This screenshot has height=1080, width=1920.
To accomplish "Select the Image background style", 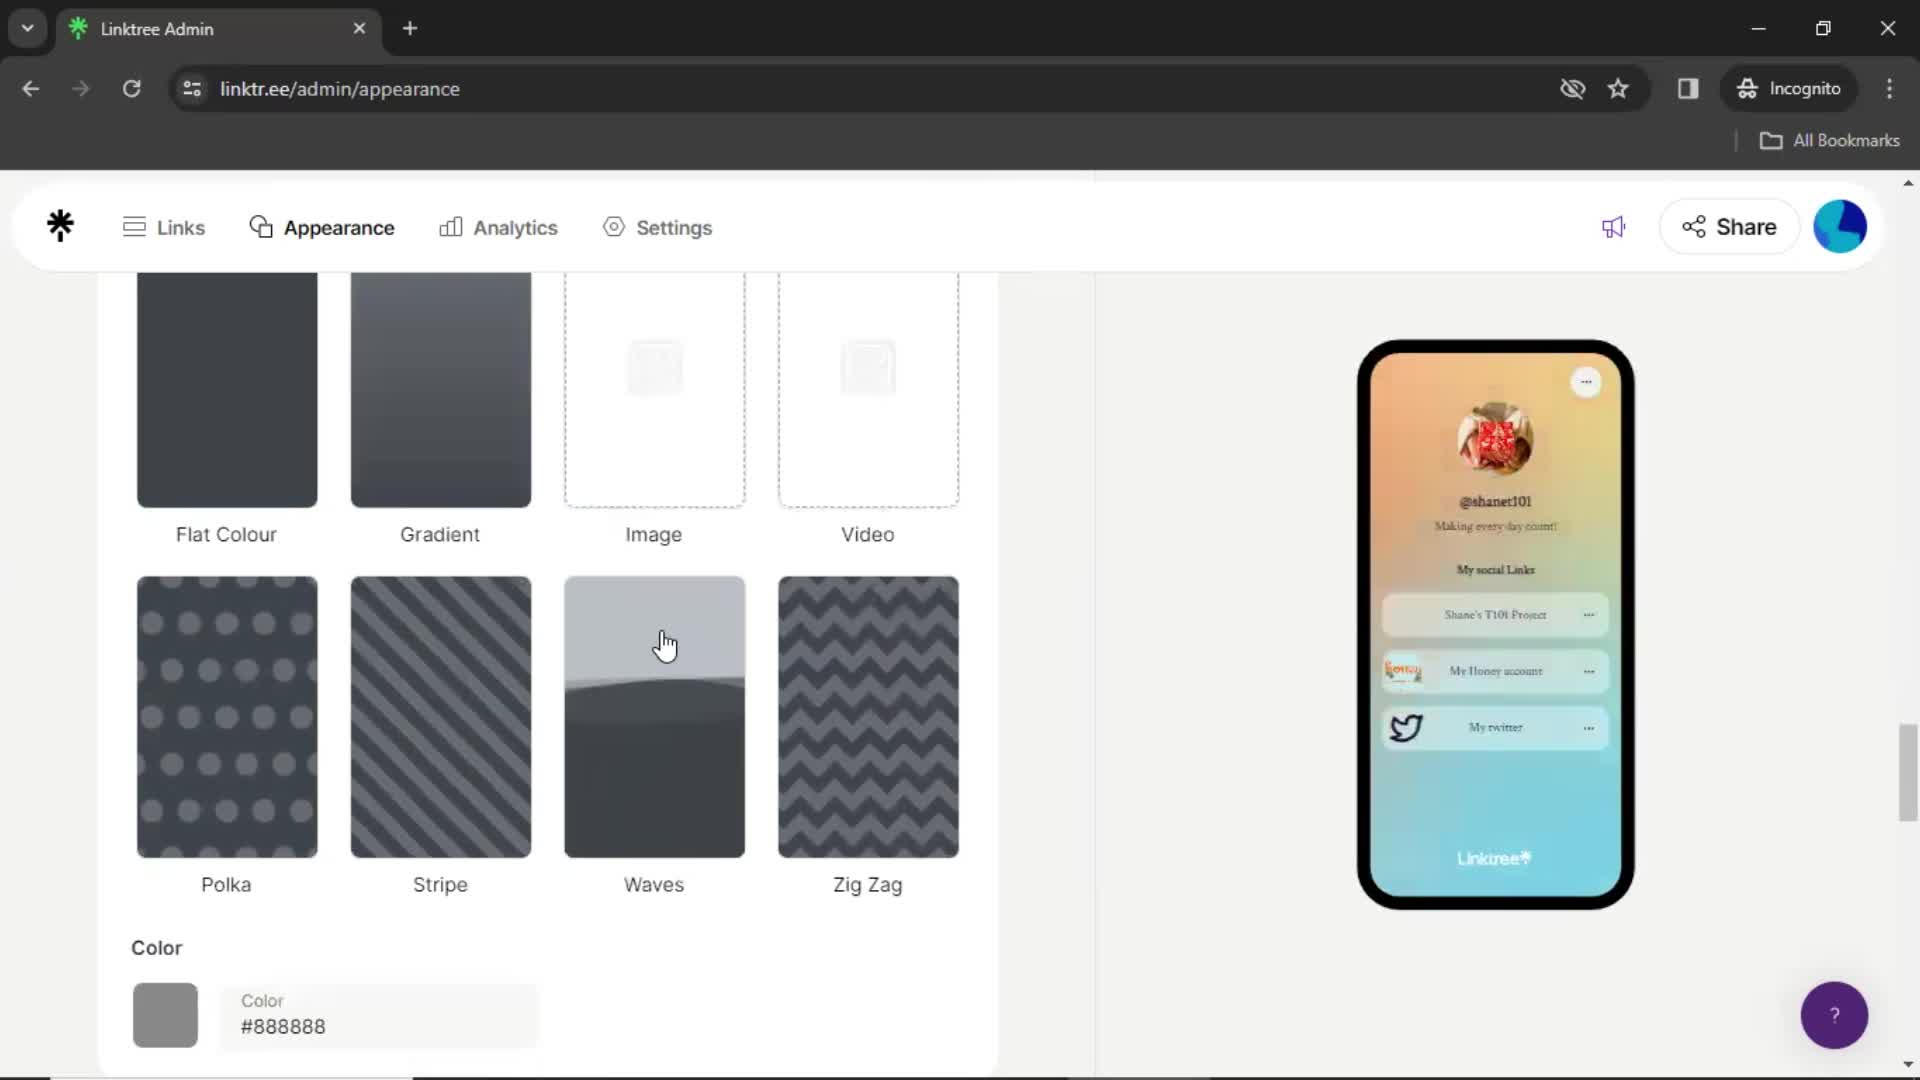I will pos(653,389).
